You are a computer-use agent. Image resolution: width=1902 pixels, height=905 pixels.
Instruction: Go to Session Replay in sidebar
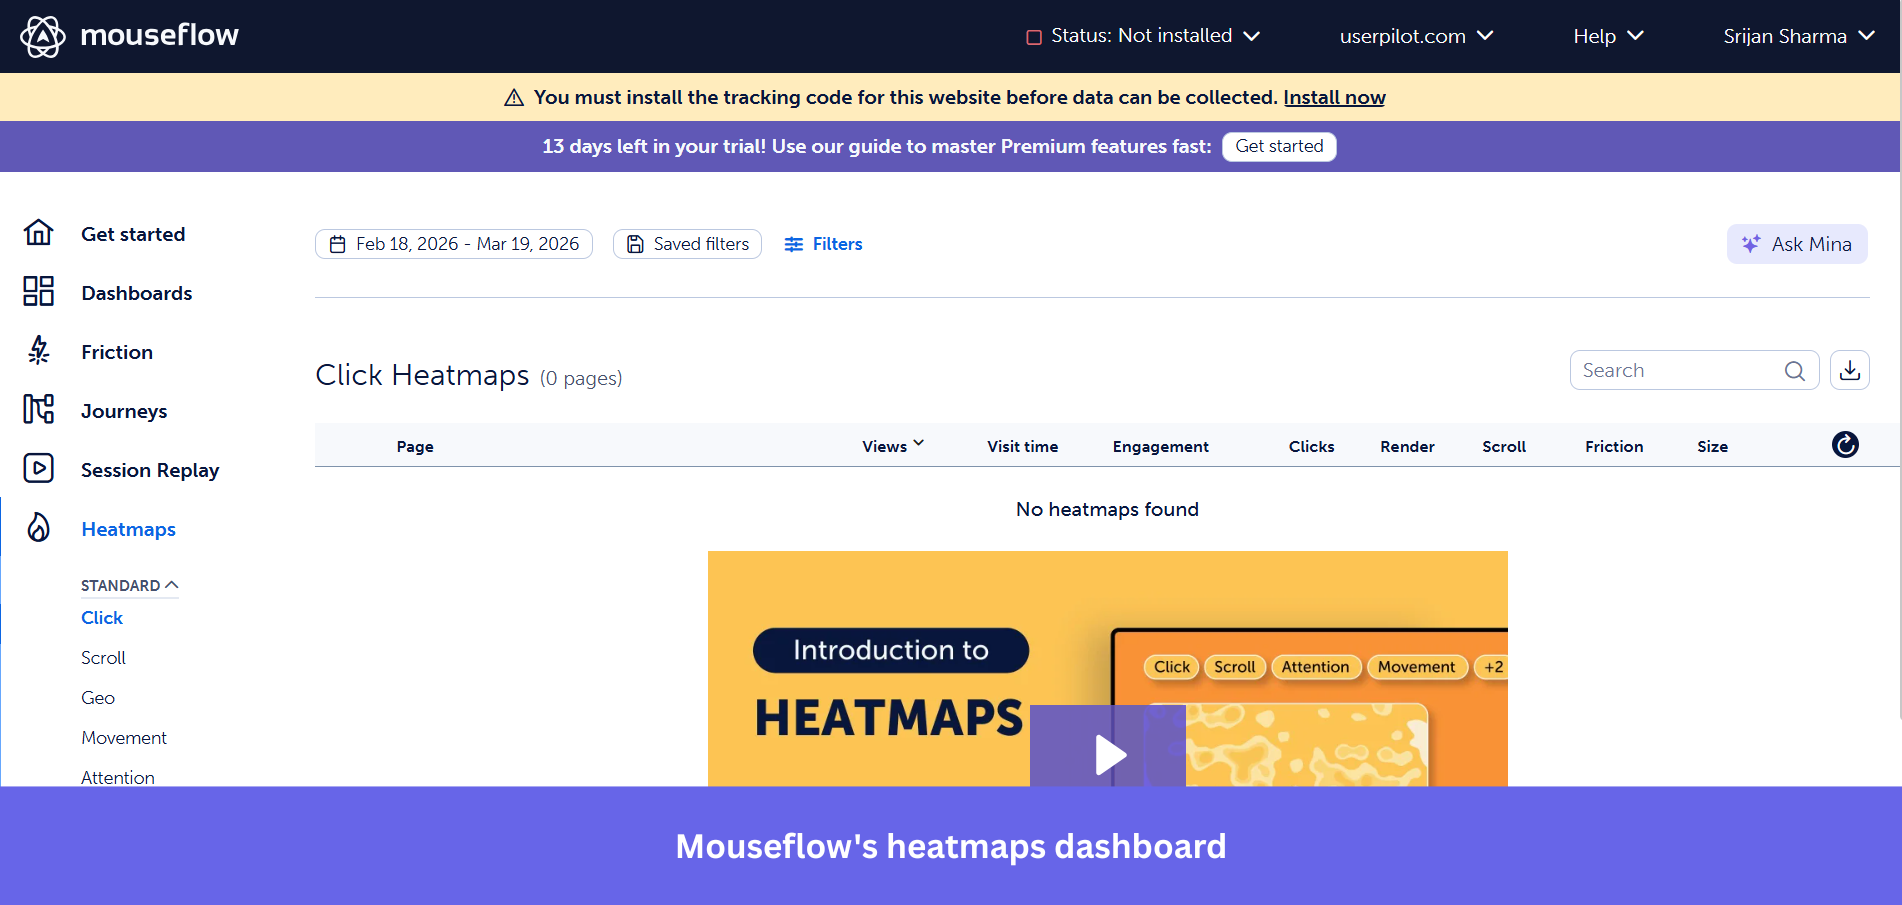[150, 470]
